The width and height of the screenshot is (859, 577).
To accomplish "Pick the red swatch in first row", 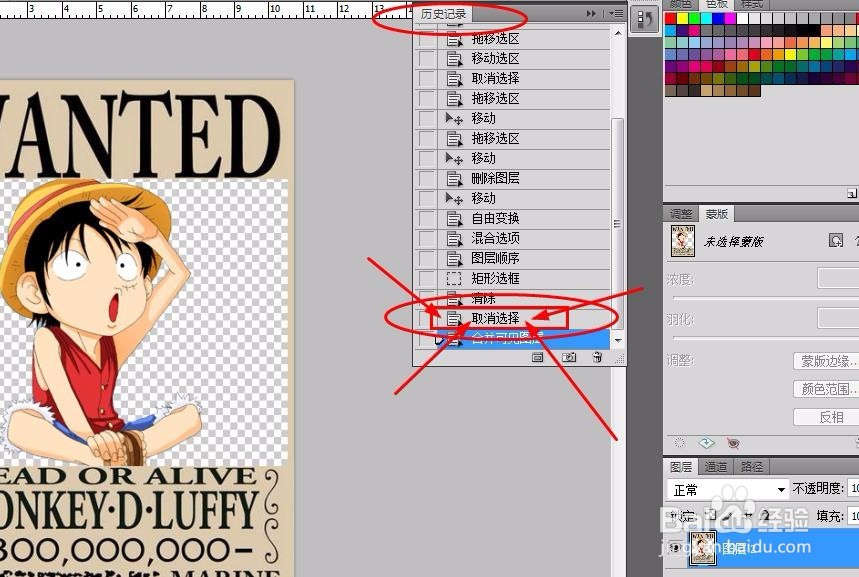I will coord(671,19).
